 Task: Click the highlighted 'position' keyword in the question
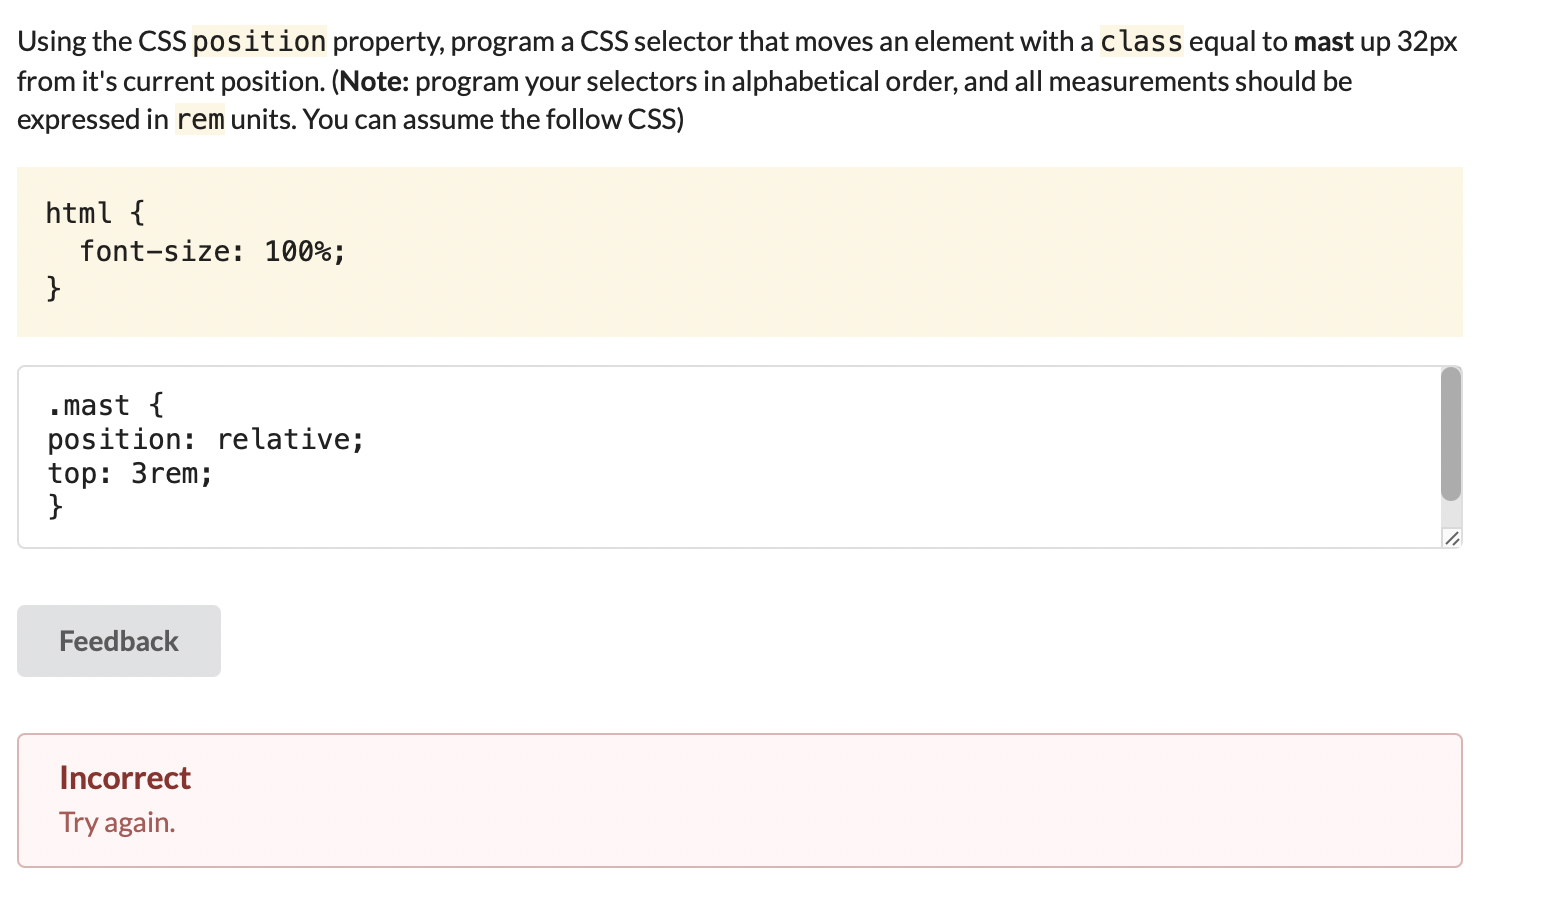pos(259,41)
